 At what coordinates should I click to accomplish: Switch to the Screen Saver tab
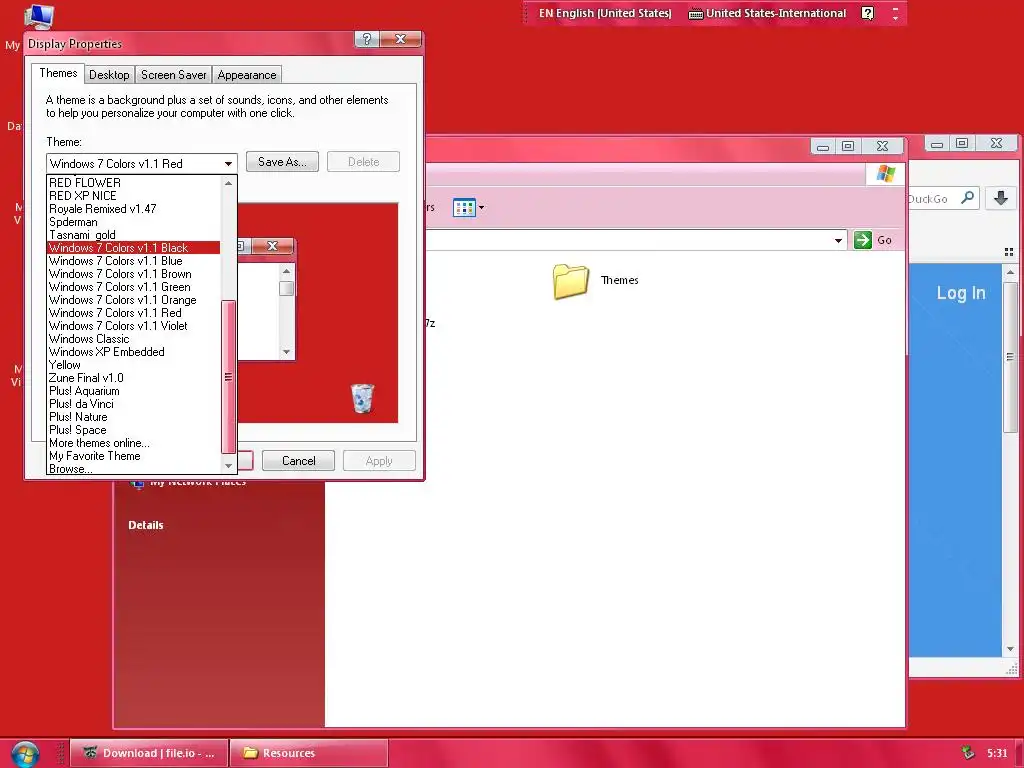pos(174,75)
